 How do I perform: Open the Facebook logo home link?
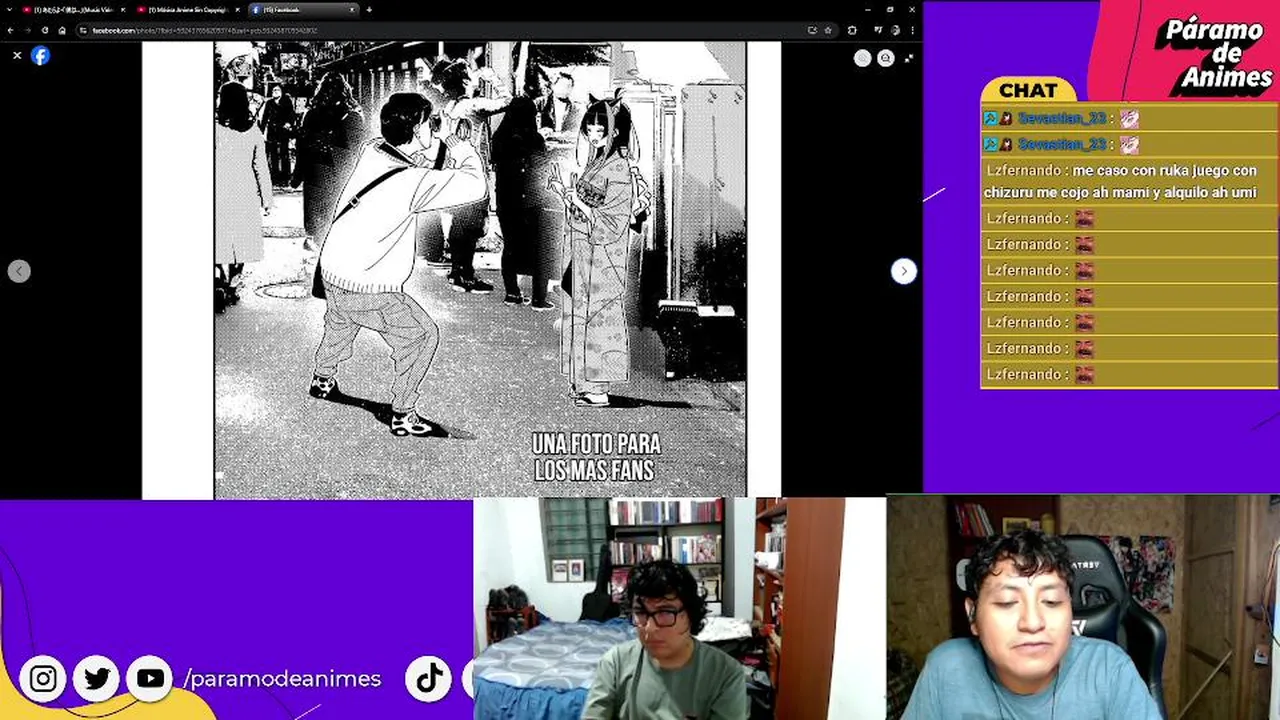click(40, 56)
